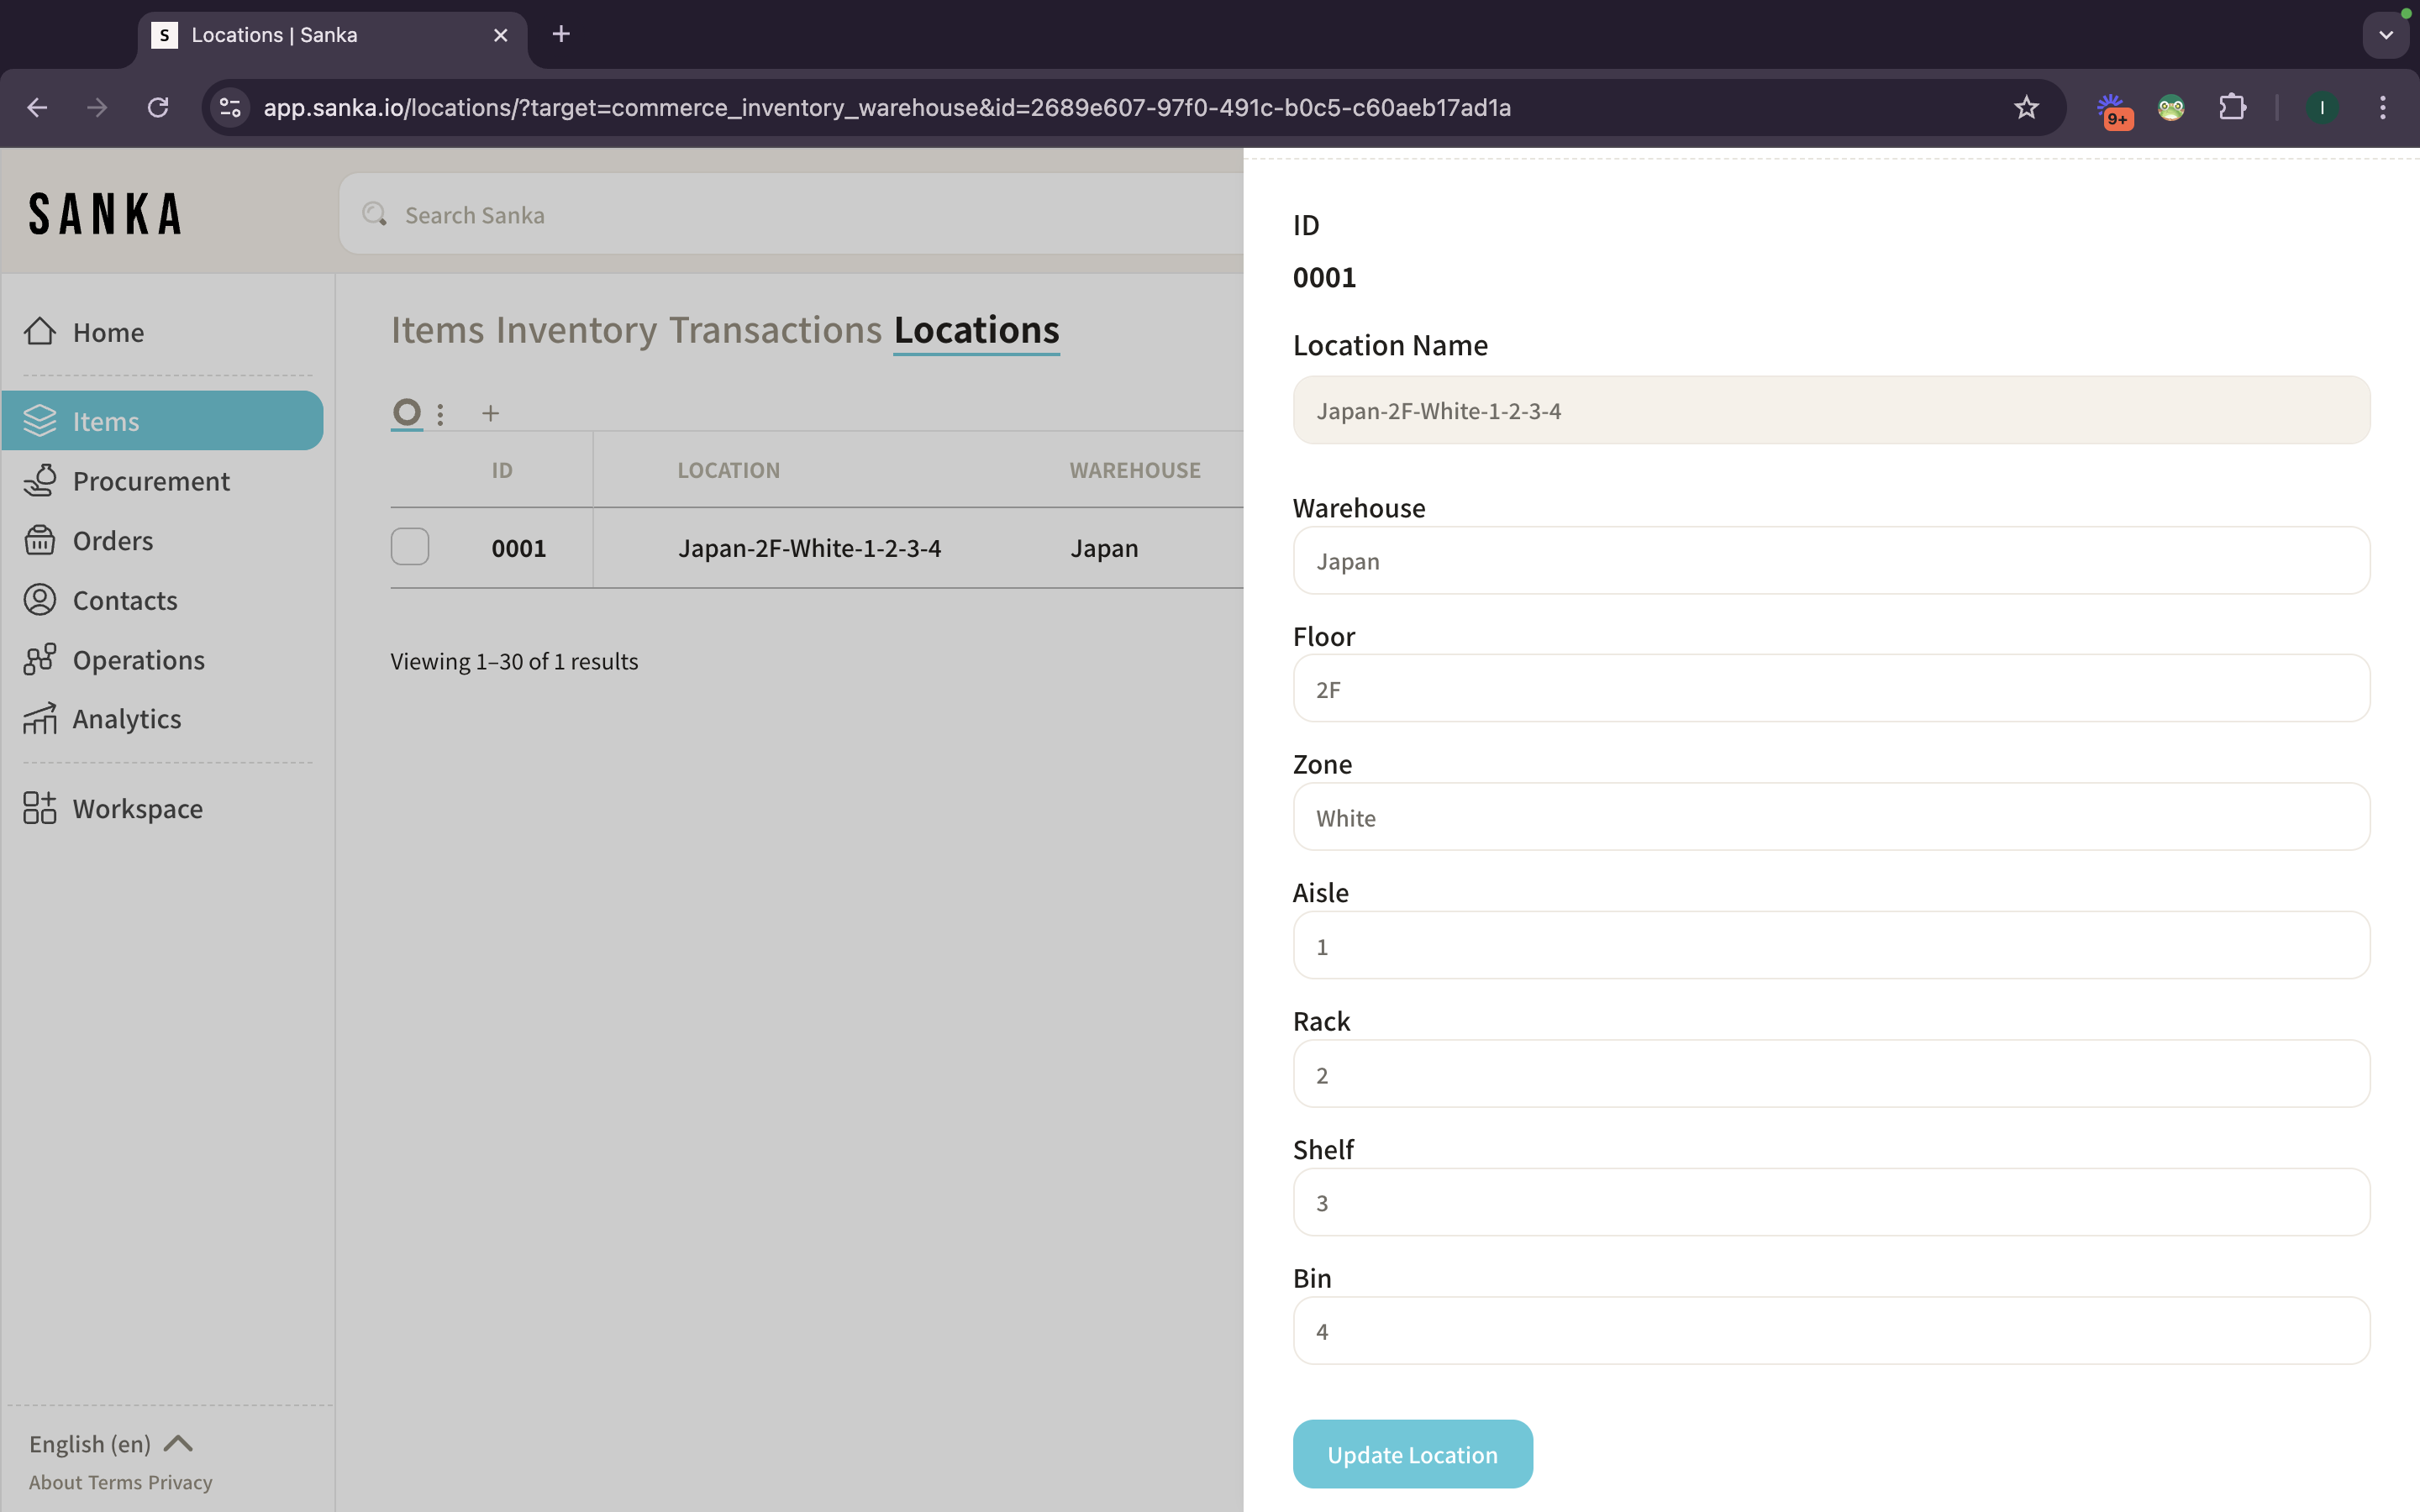Viewport: 2420px width, 1512px height.
Task: Bookmark page with star icon
Action: pos(2026,107)
